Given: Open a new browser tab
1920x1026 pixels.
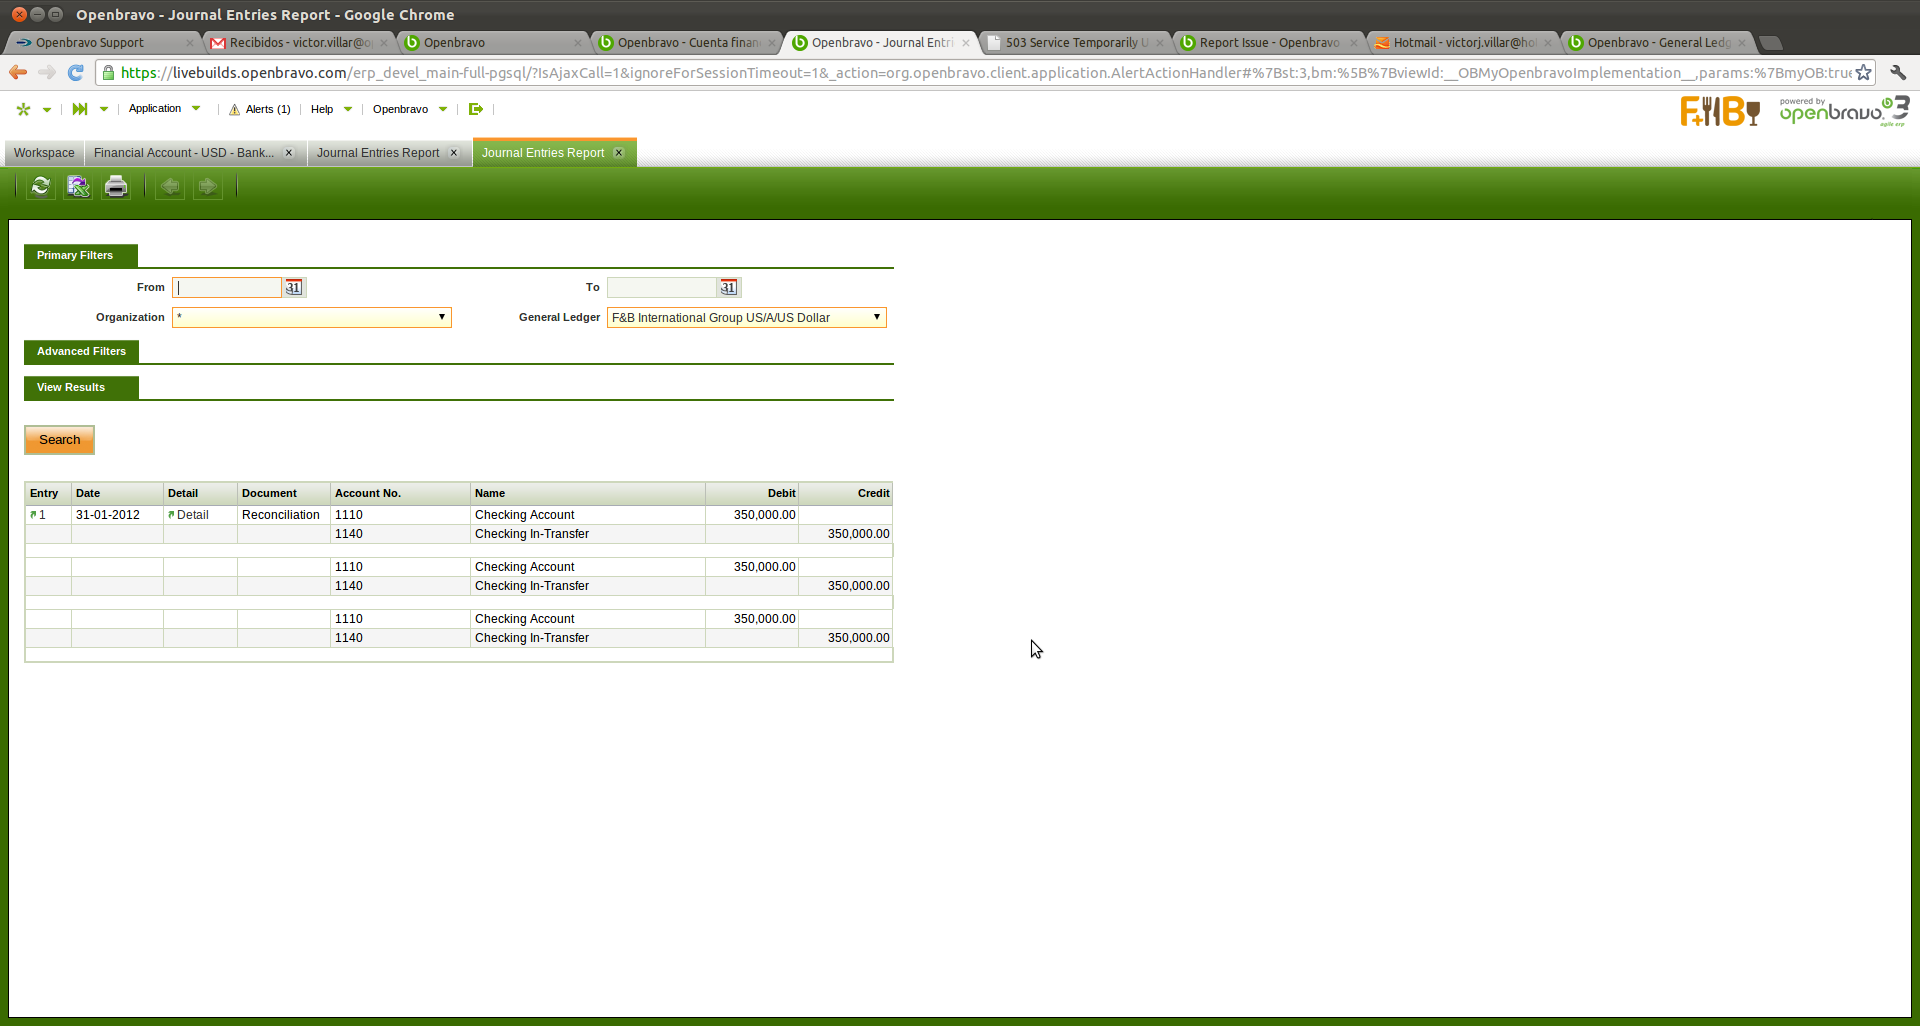Looking at the screenshot, I should pos(1771,43).
